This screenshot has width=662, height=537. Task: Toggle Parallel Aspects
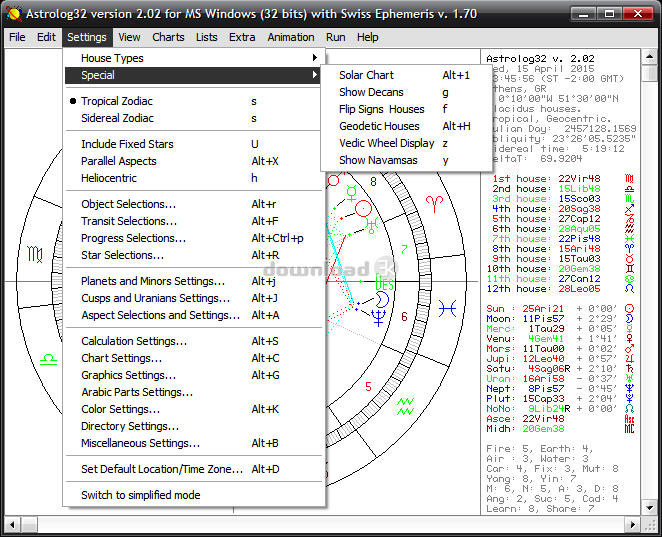pos(193,161)
